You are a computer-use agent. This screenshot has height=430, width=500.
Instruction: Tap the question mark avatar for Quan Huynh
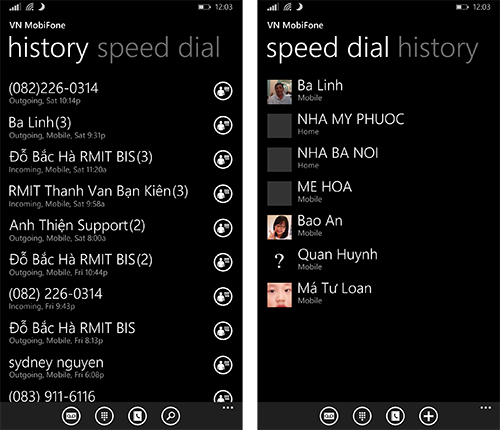coord(279,261)
